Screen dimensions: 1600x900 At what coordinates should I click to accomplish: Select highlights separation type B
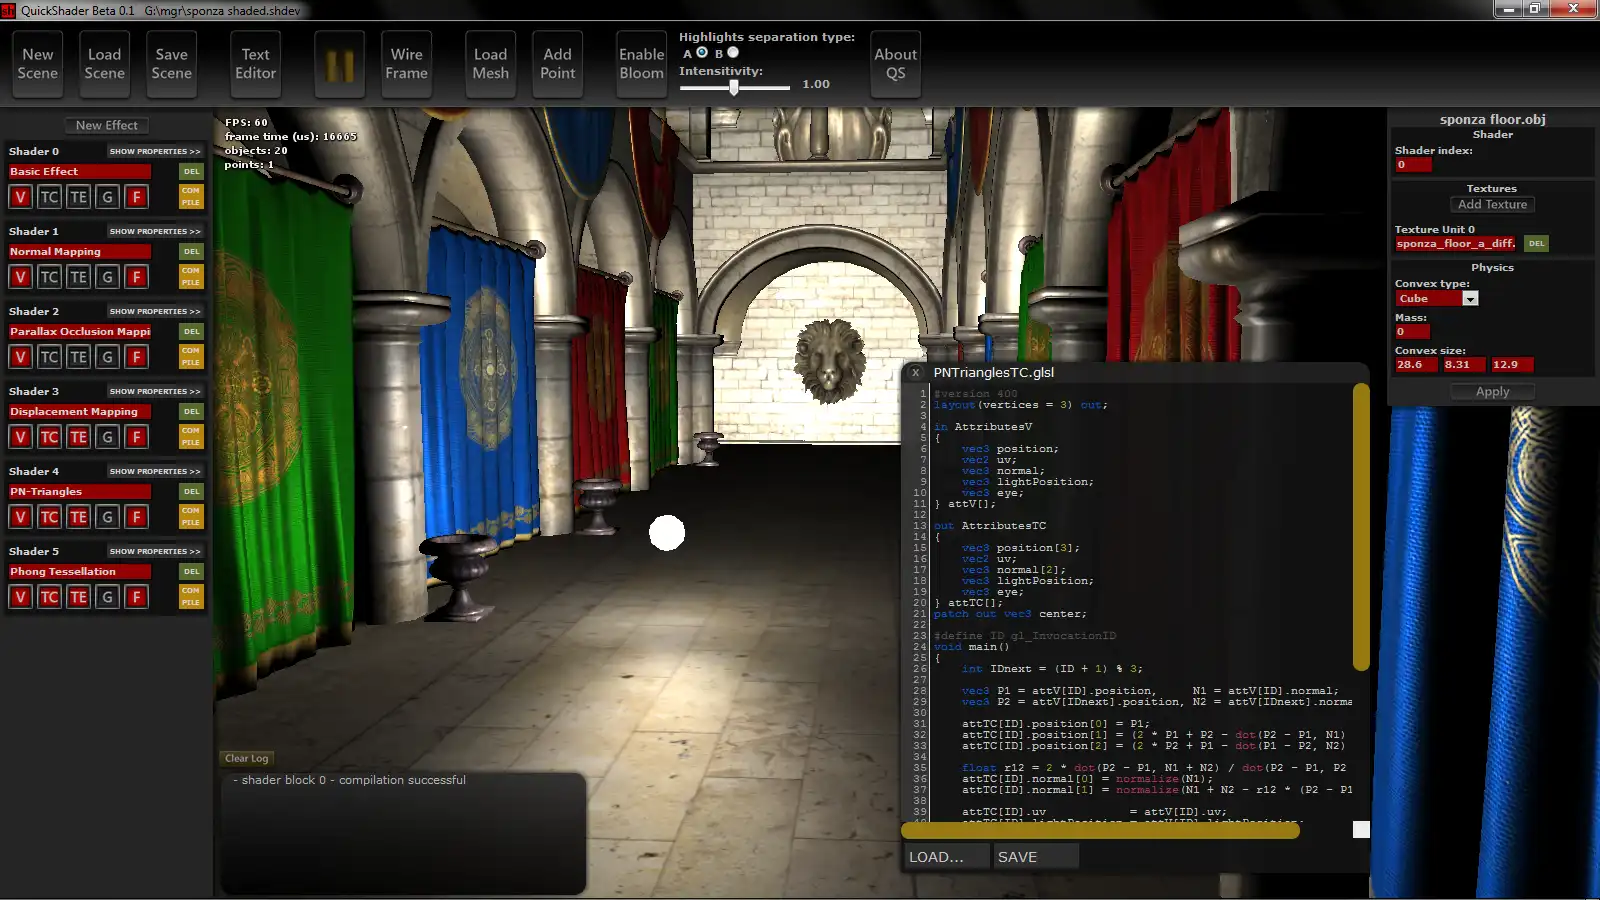(733, 53)
